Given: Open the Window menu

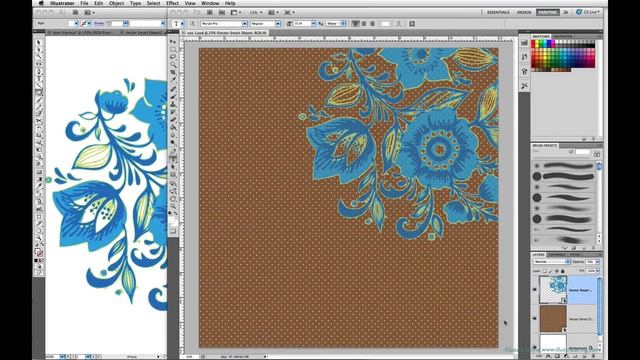Looking at the screenshot, I should coord(210,3).
